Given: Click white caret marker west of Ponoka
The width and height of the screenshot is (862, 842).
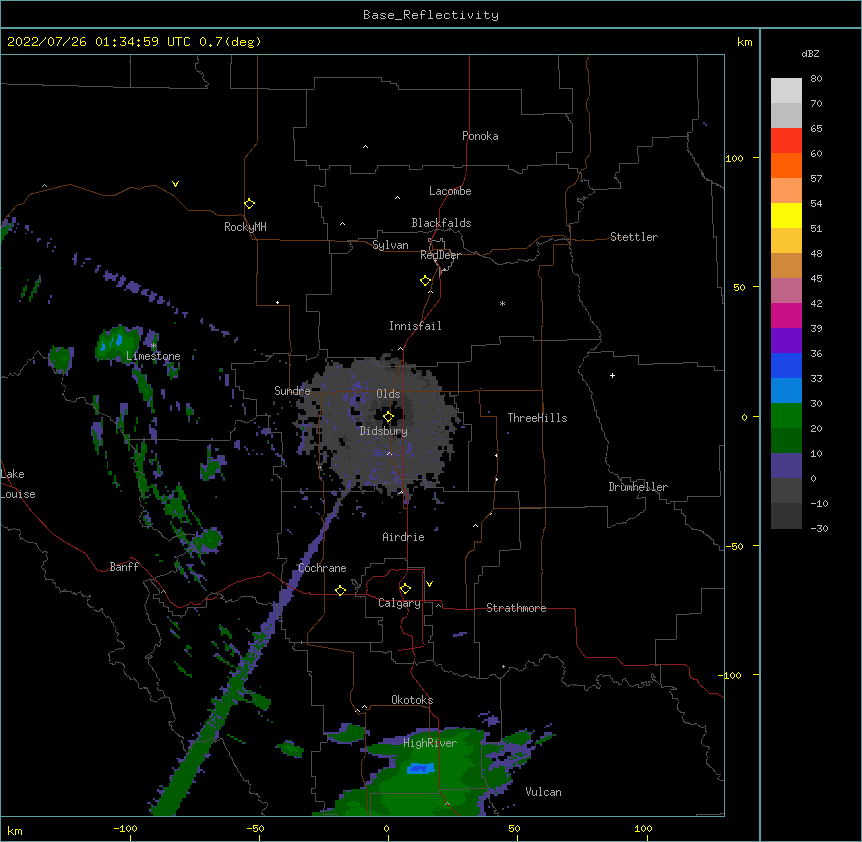Looking at the screenshot, I should click(x=365, y=147).
